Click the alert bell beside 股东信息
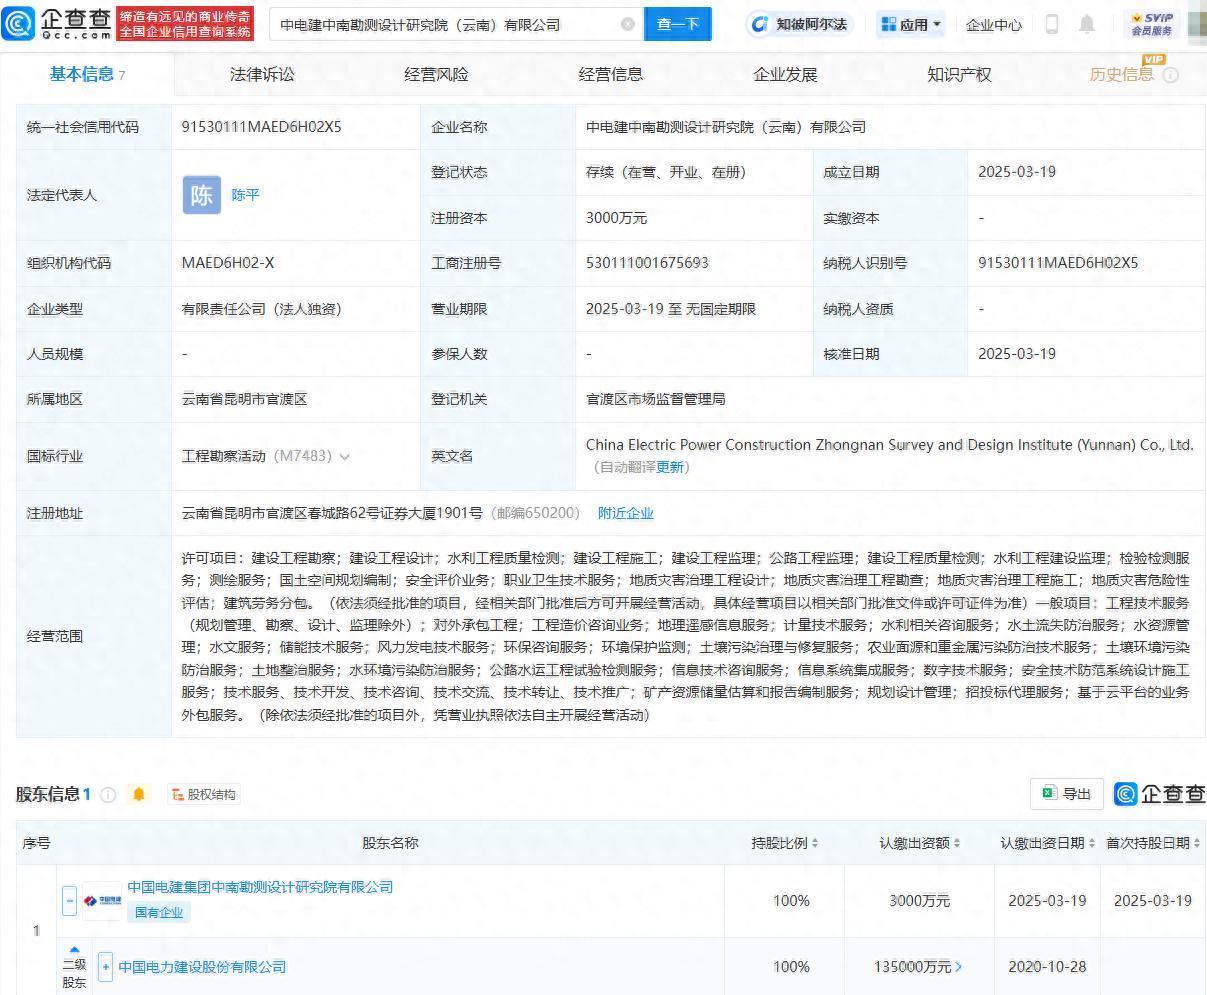The image size is (1207, 995). pos(139,793)
